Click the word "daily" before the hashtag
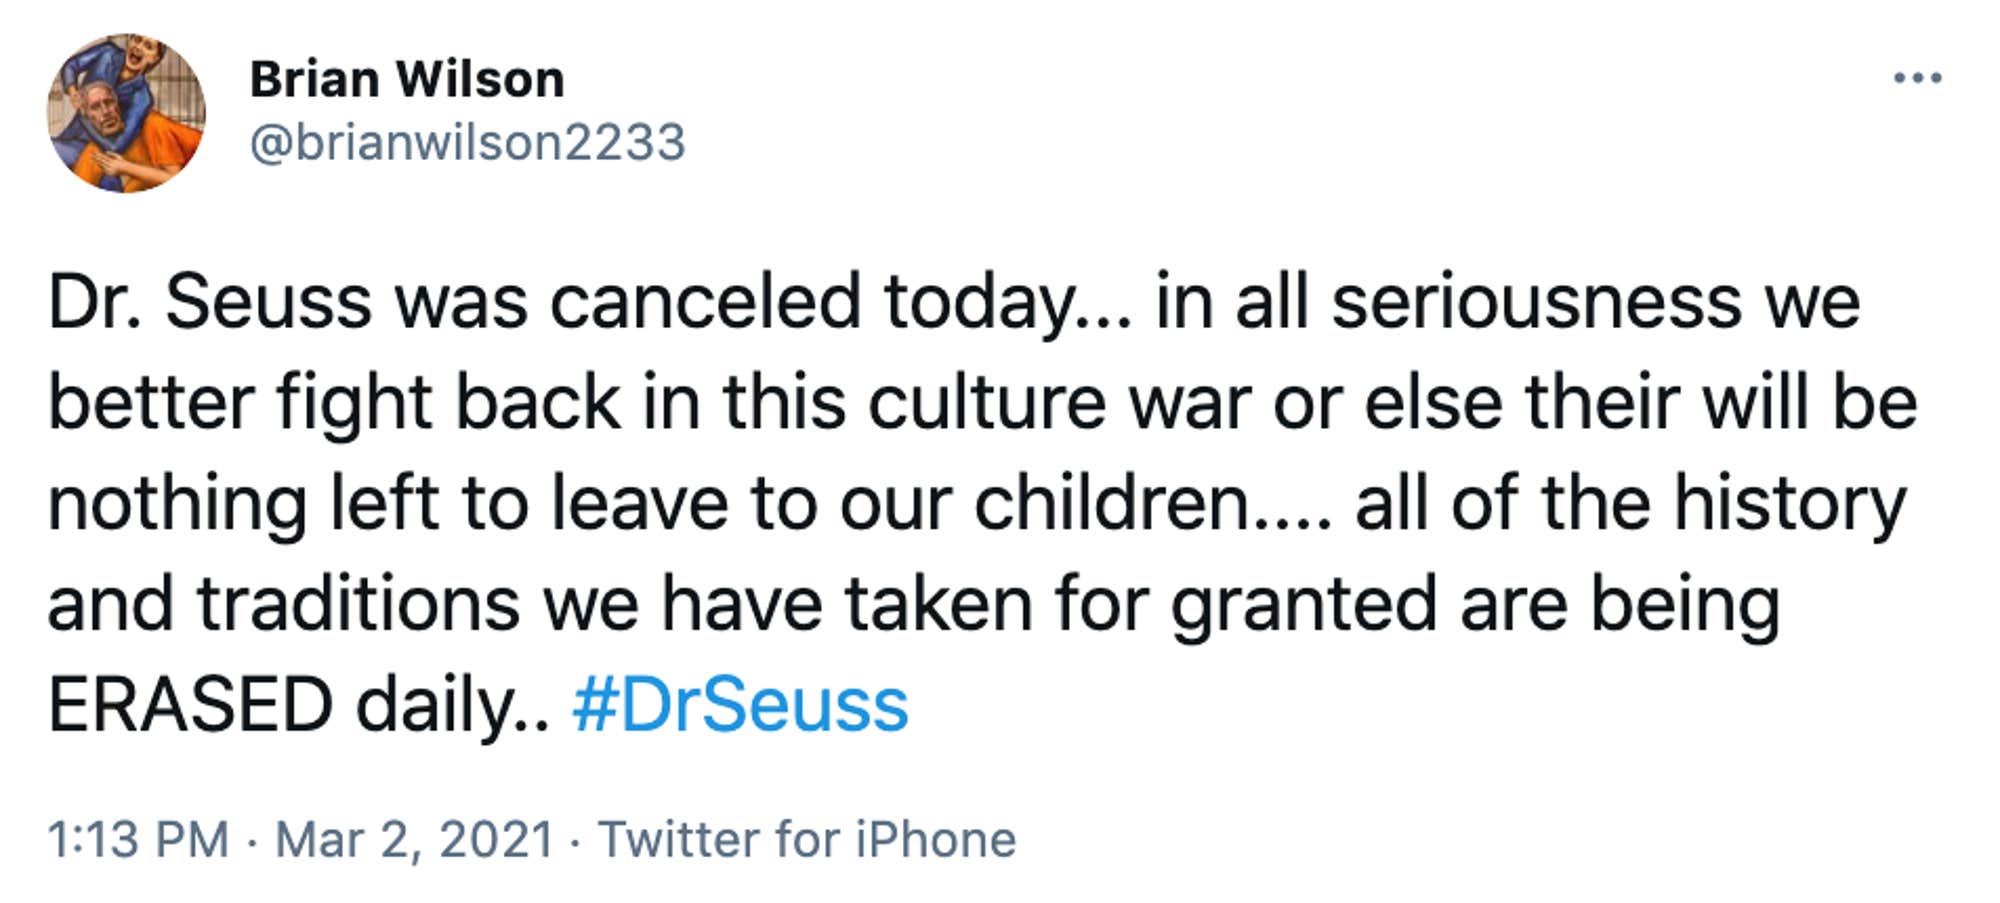Viewport: 2000px width, 903px height. pos(434,705)
